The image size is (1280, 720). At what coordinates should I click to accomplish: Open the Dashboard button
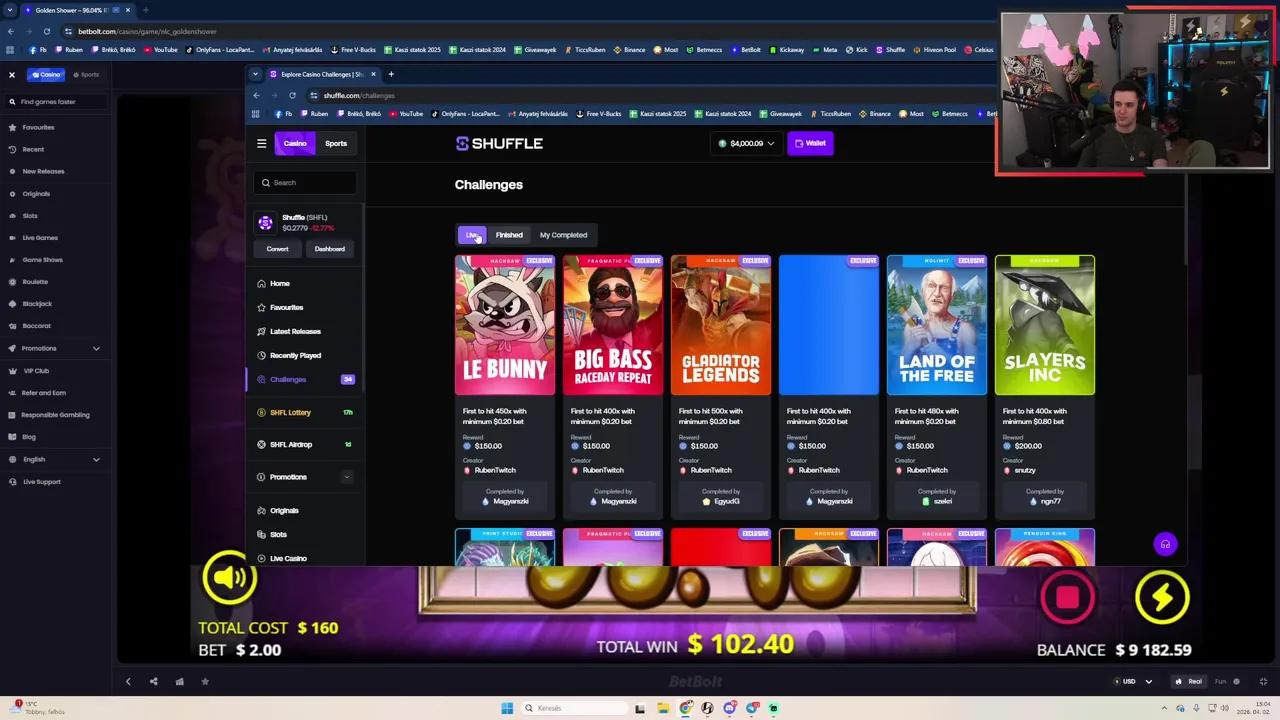pyautogui.click(x=329, y=248)
